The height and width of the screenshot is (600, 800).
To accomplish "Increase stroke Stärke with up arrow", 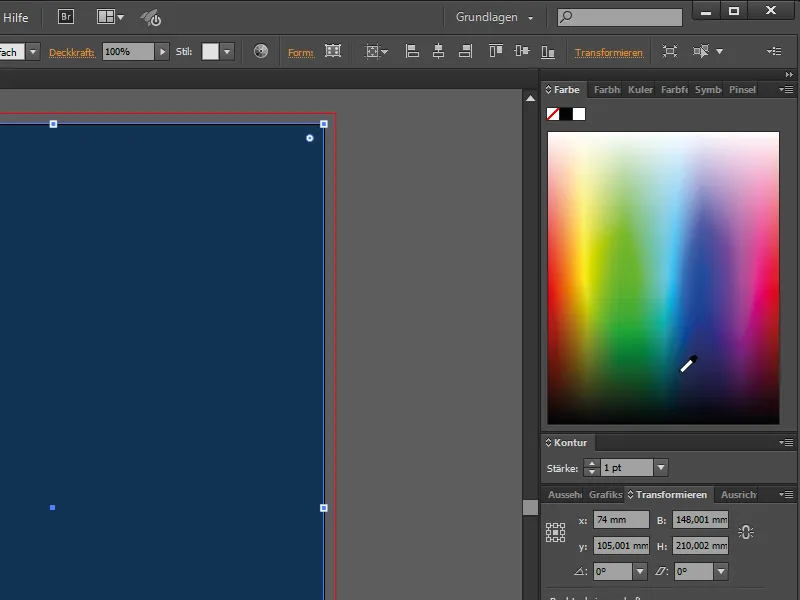I will tap(592, 463).
